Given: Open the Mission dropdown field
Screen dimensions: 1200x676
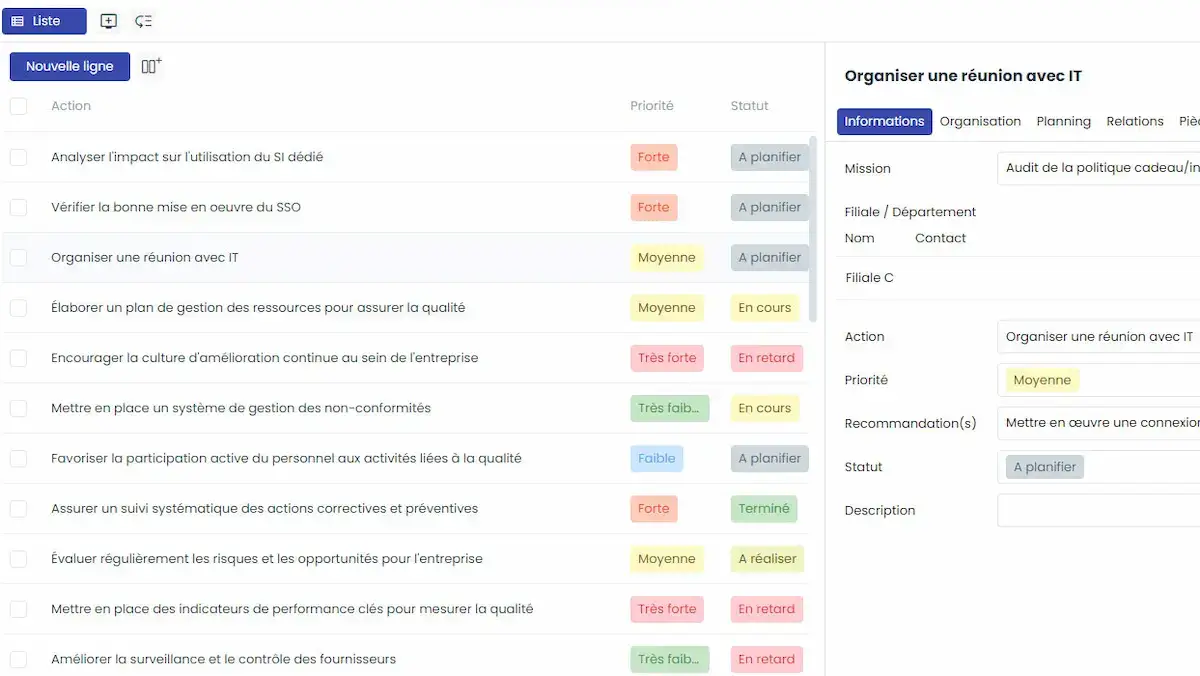Looking at the screenshot, I should pyautogui.click(x=1098, y=168).
